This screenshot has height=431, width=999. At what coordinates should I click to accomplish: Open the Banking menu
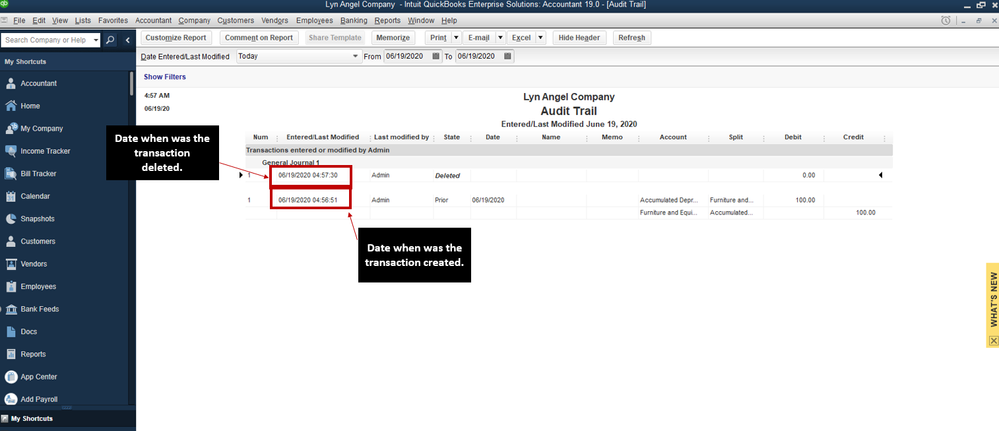(354, 21)
